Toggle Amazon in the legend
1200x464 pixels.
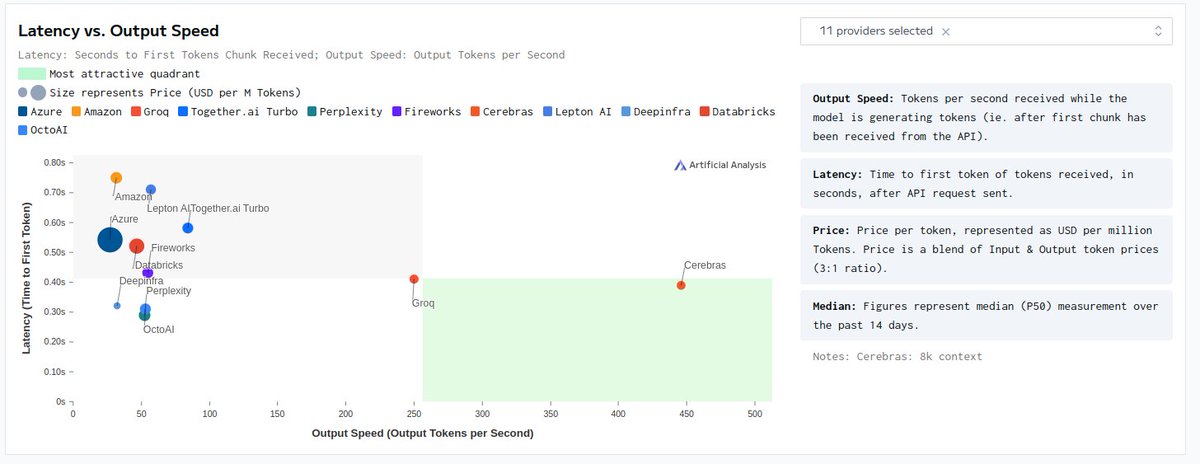point(95,111)
